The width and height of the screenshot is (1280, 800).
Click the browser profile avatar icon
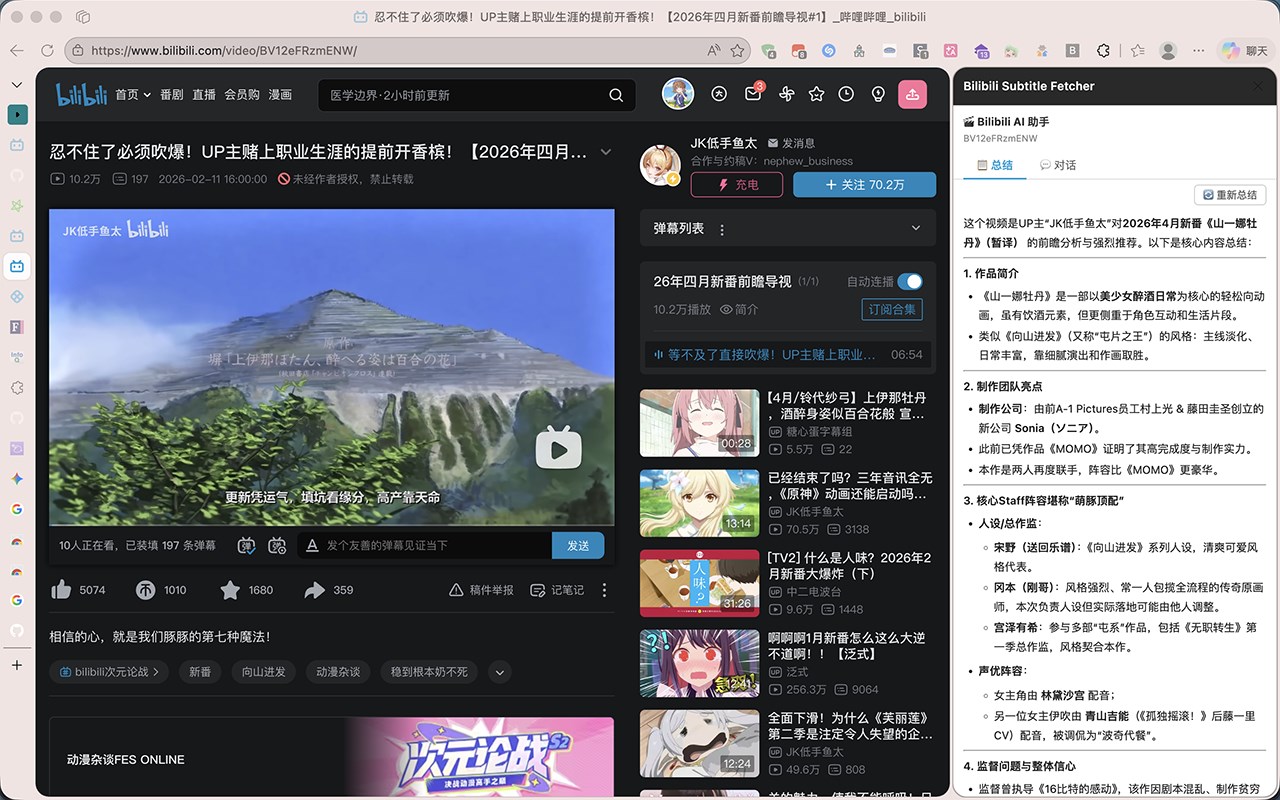point(1168,50)
